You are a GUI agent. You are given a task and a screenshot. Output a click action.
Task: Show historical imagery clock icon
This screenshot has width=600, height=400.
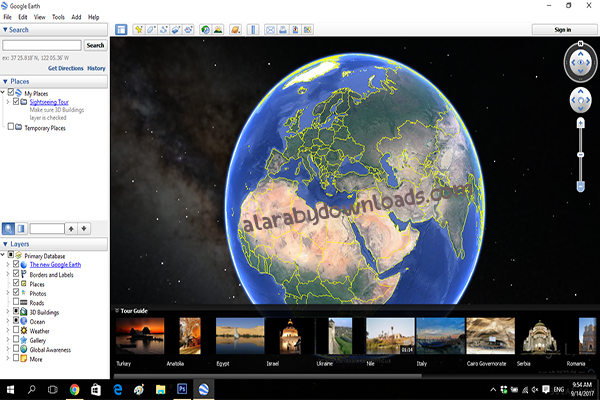205,29
